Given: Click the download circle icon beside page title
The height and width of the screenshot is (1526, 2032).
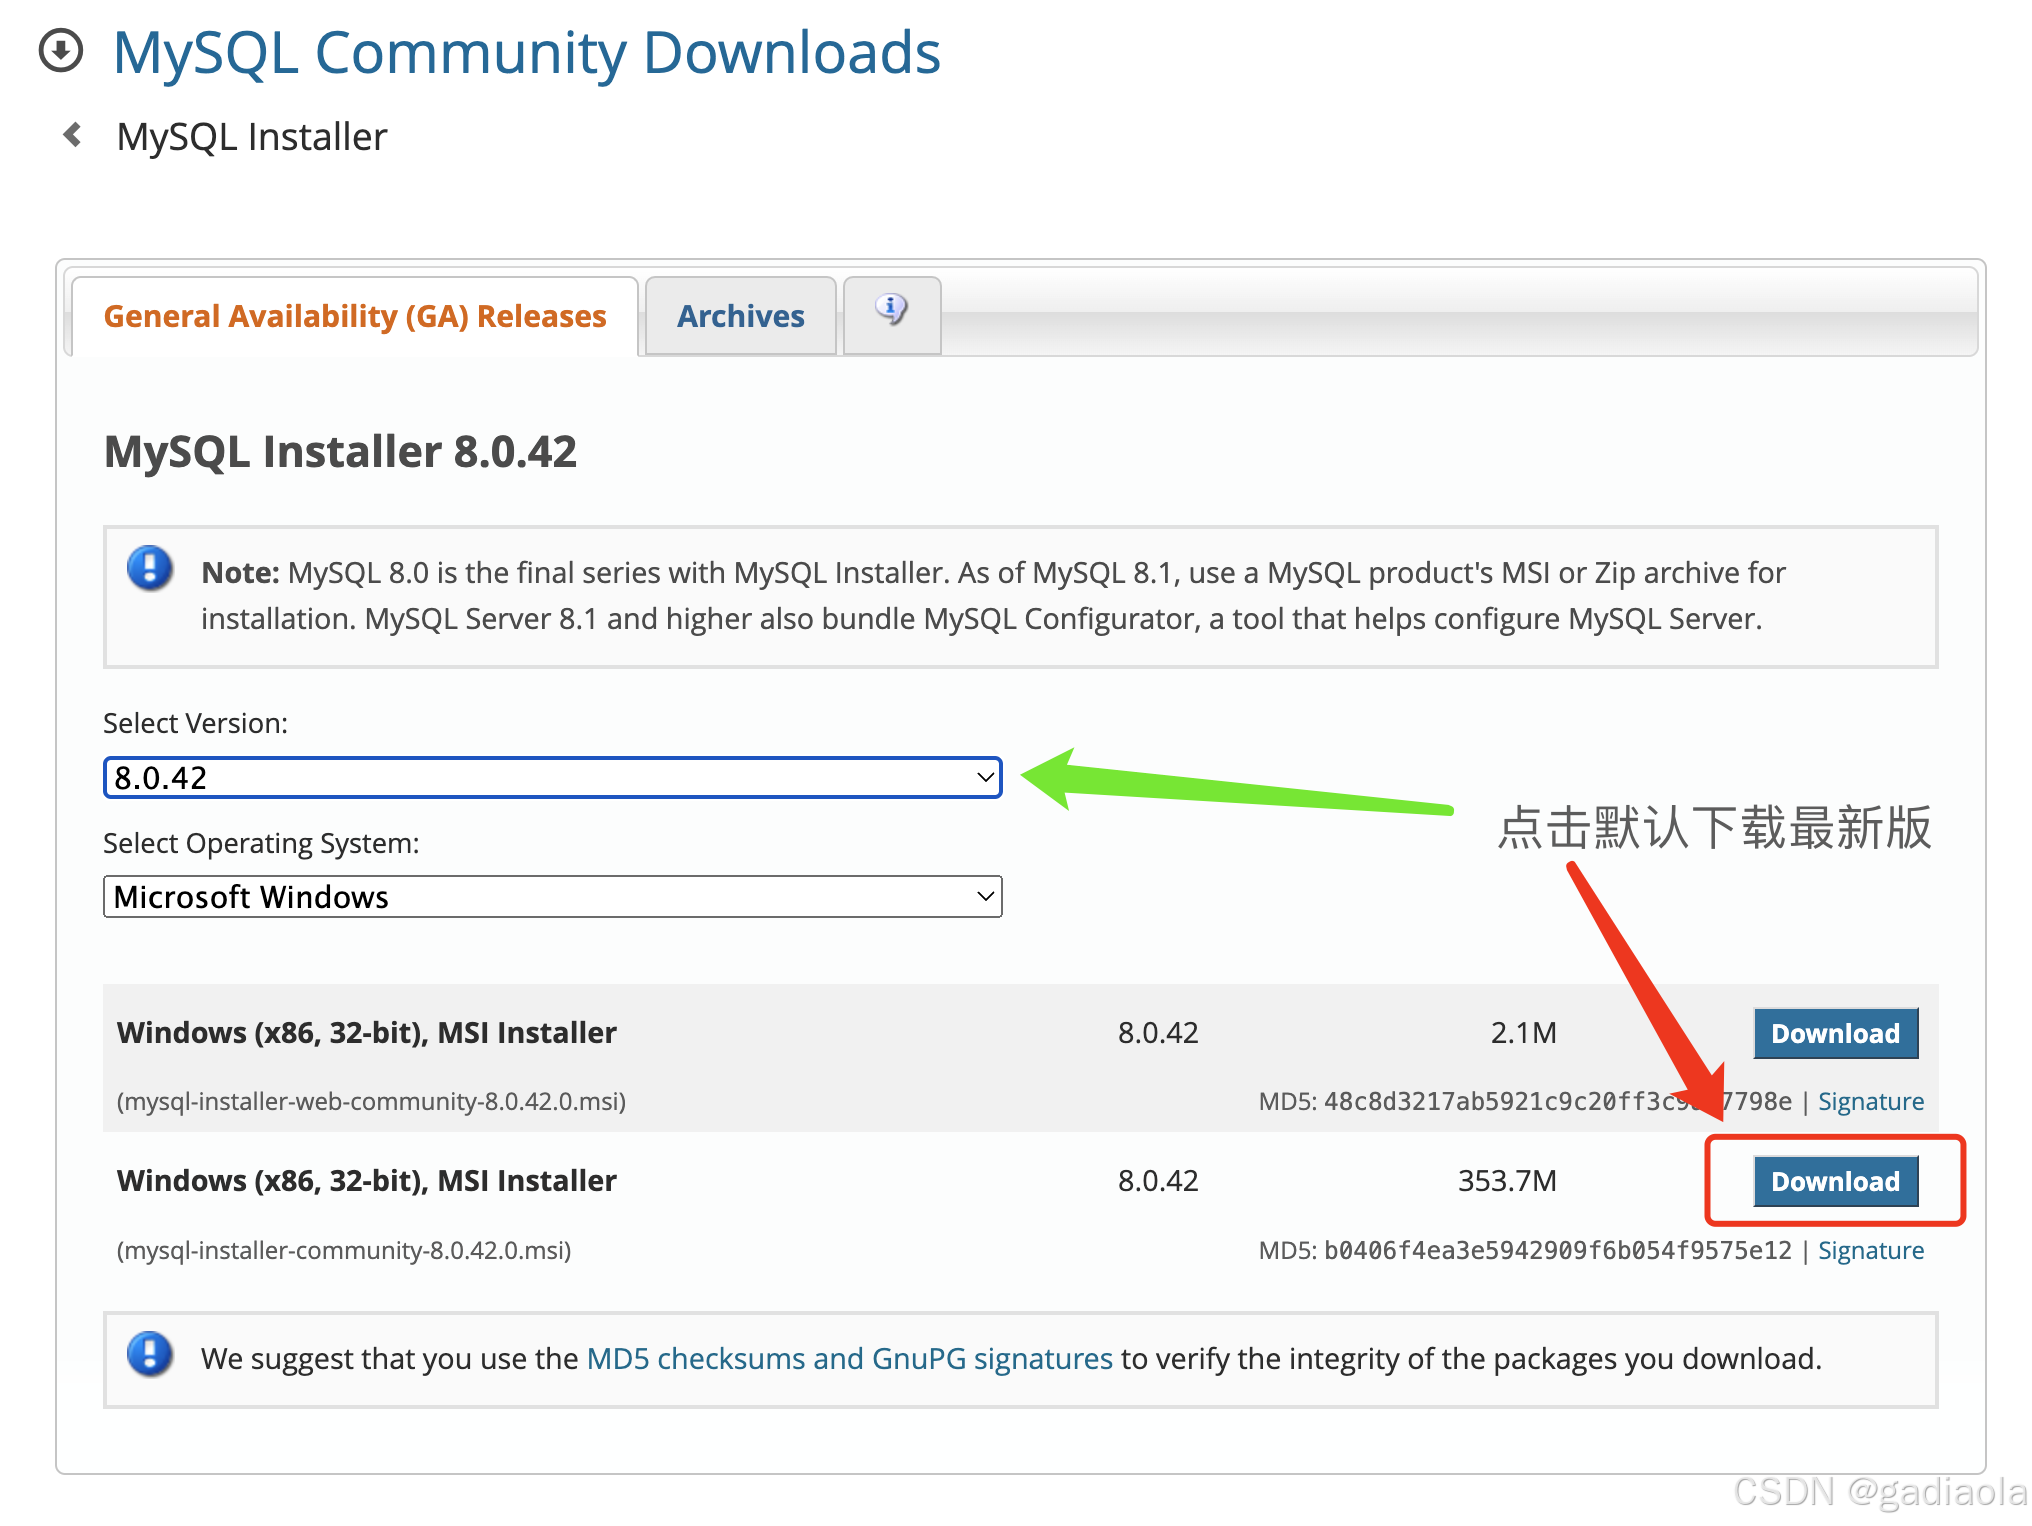Looking at the screenshot, I should pos(61,51).
